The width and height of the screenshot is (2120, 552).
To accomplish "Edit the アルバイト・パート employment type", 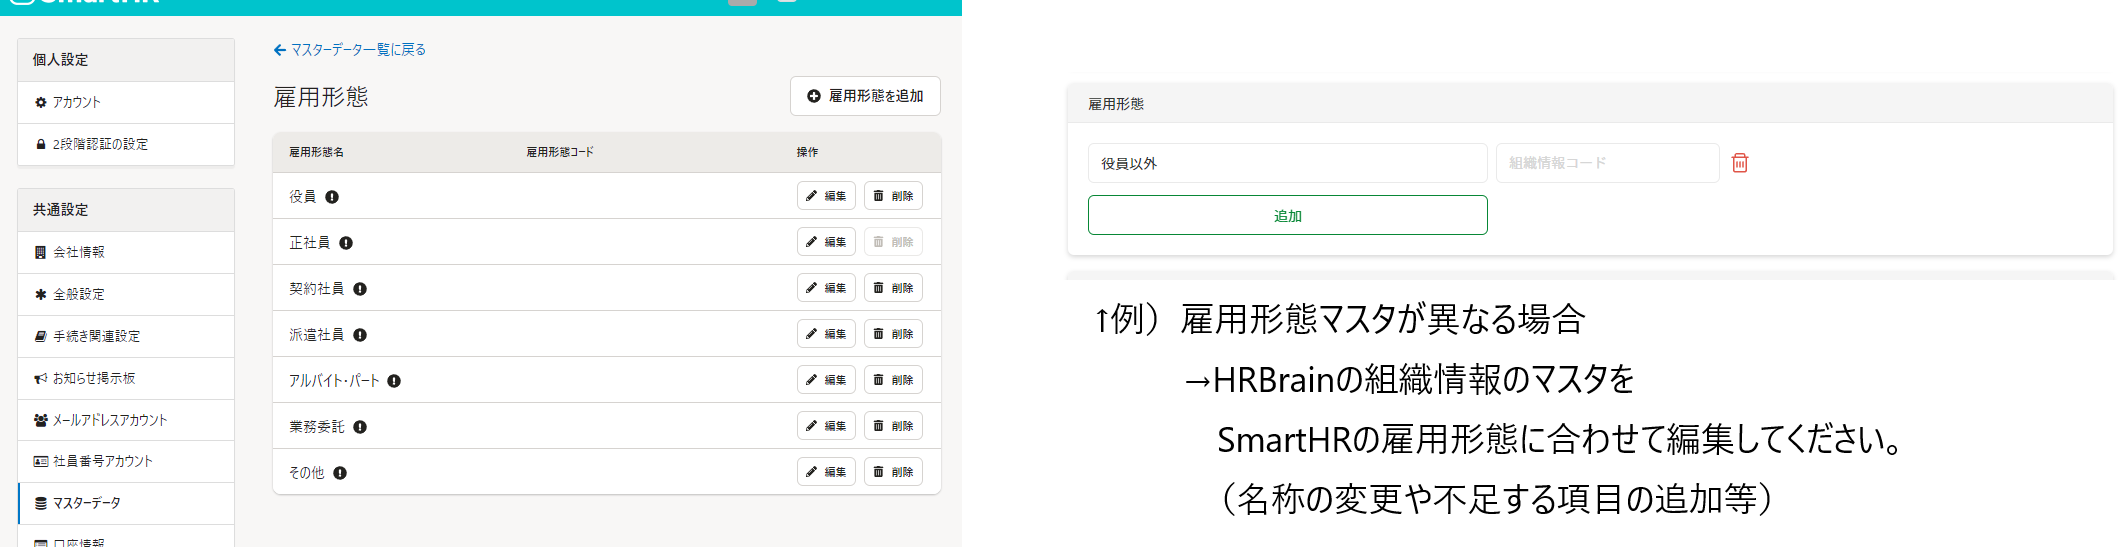I will click(x=826, y=380).
